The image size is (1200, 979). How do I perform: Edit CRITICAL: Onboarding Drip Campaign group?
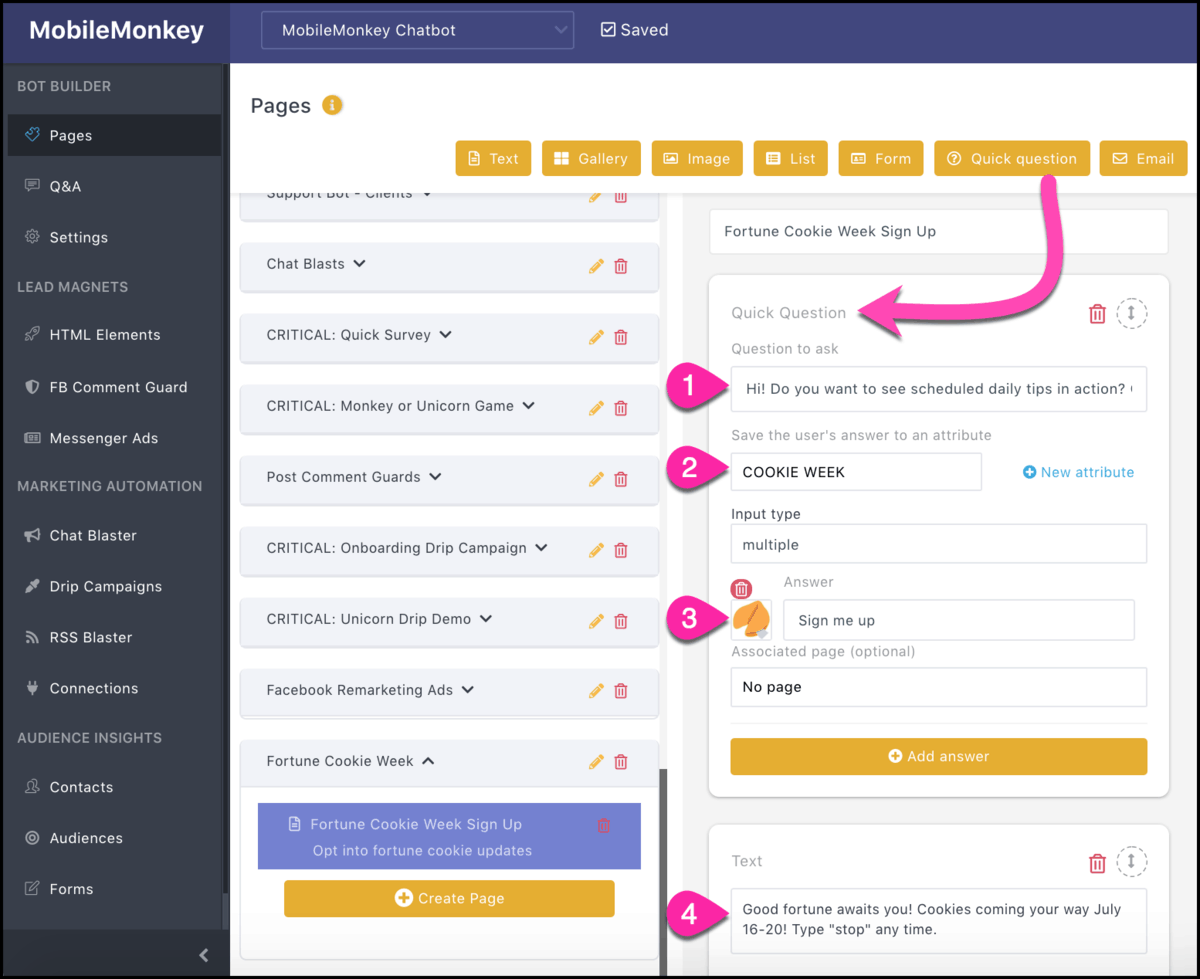(596, 550)
